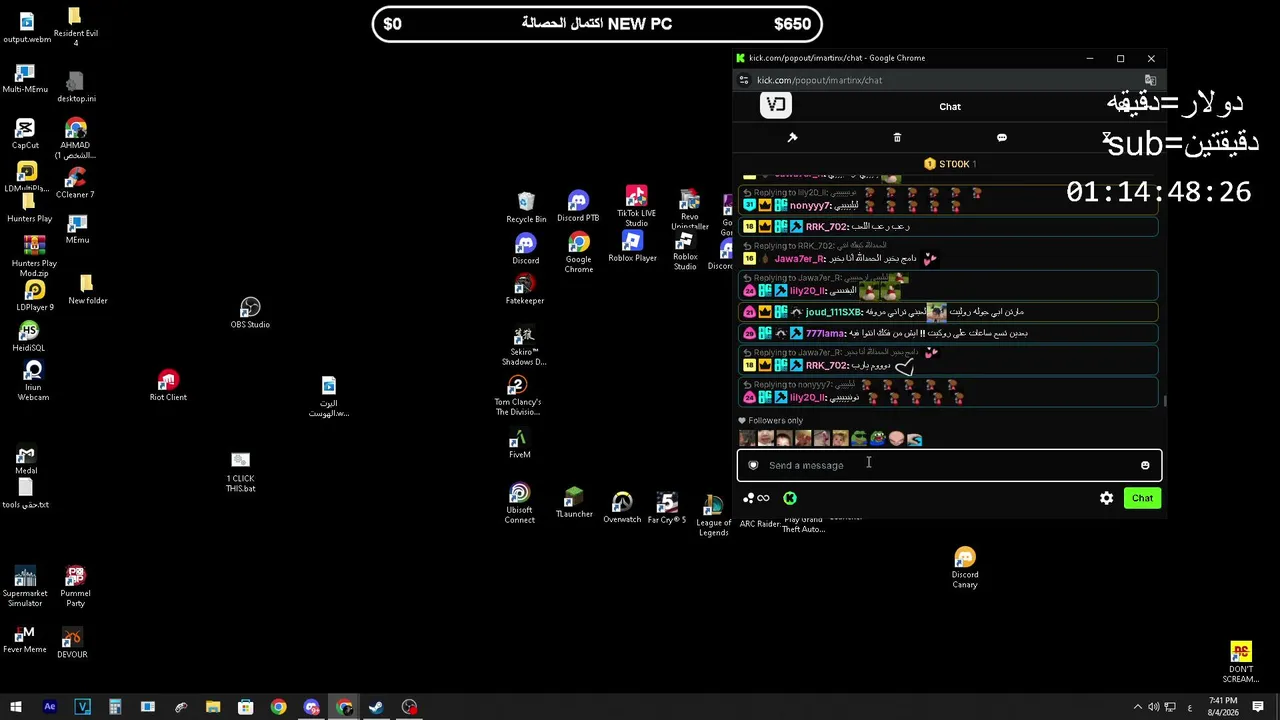Select the HeidiSQL desktop icon

(x=28, y=337)
